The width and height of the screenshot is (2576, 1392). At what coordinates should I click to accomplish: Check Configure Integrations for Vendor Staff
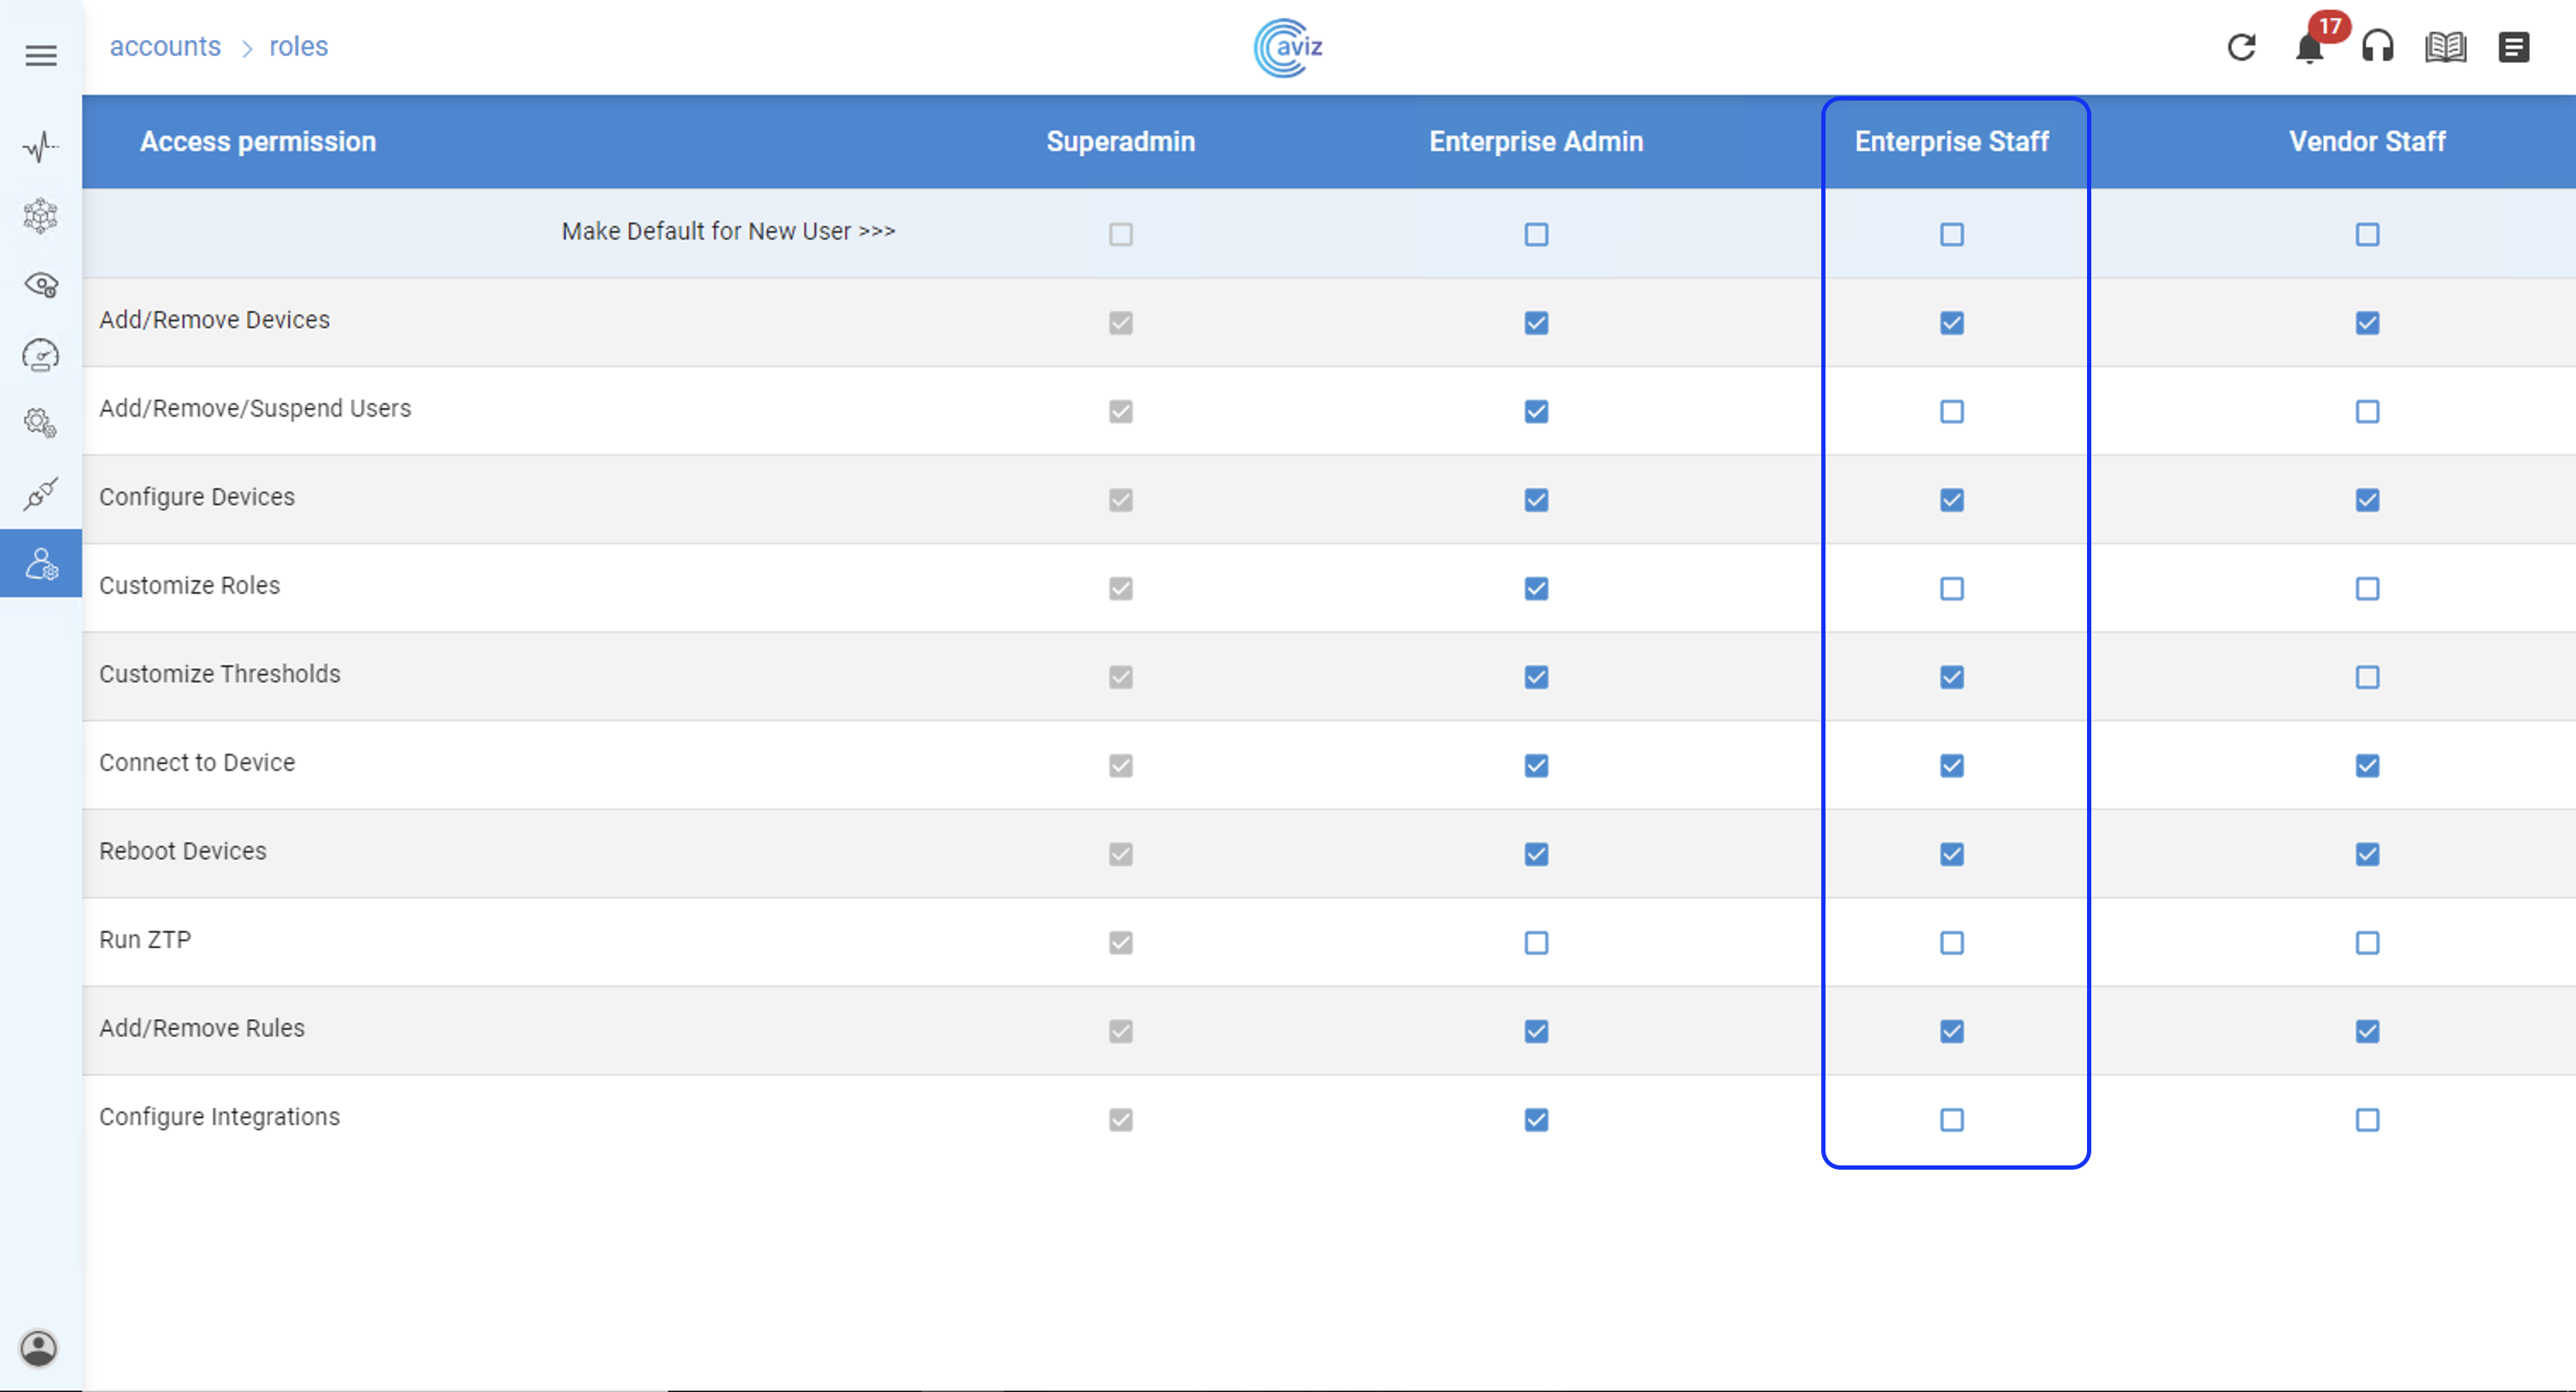pos(2367,1120)
